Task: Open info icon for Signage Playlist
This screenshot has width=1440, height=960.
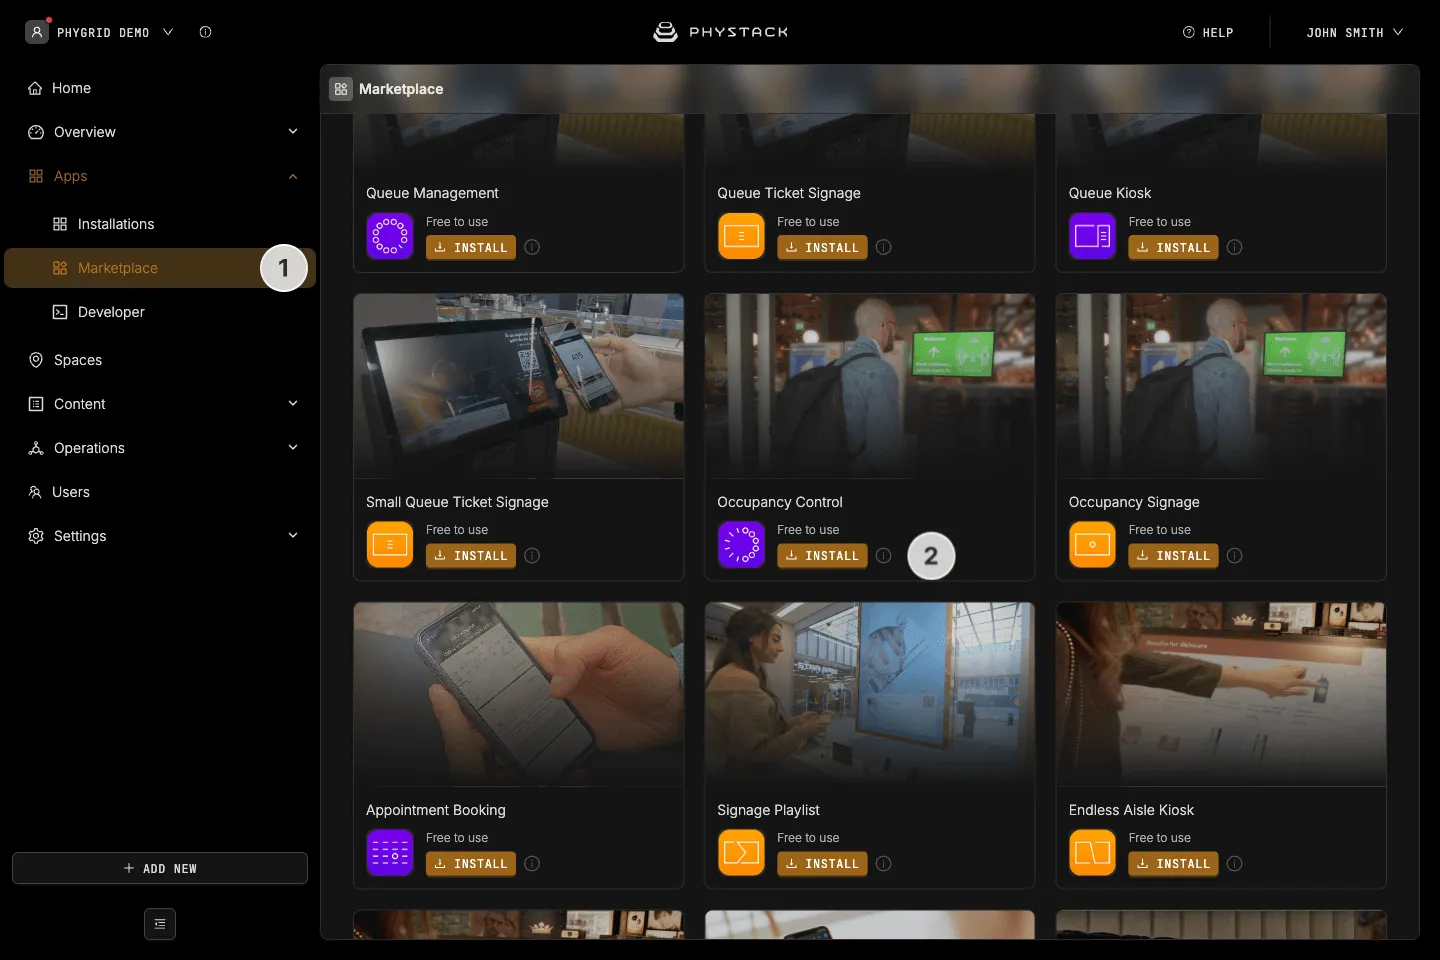Action: click(883, 863)
